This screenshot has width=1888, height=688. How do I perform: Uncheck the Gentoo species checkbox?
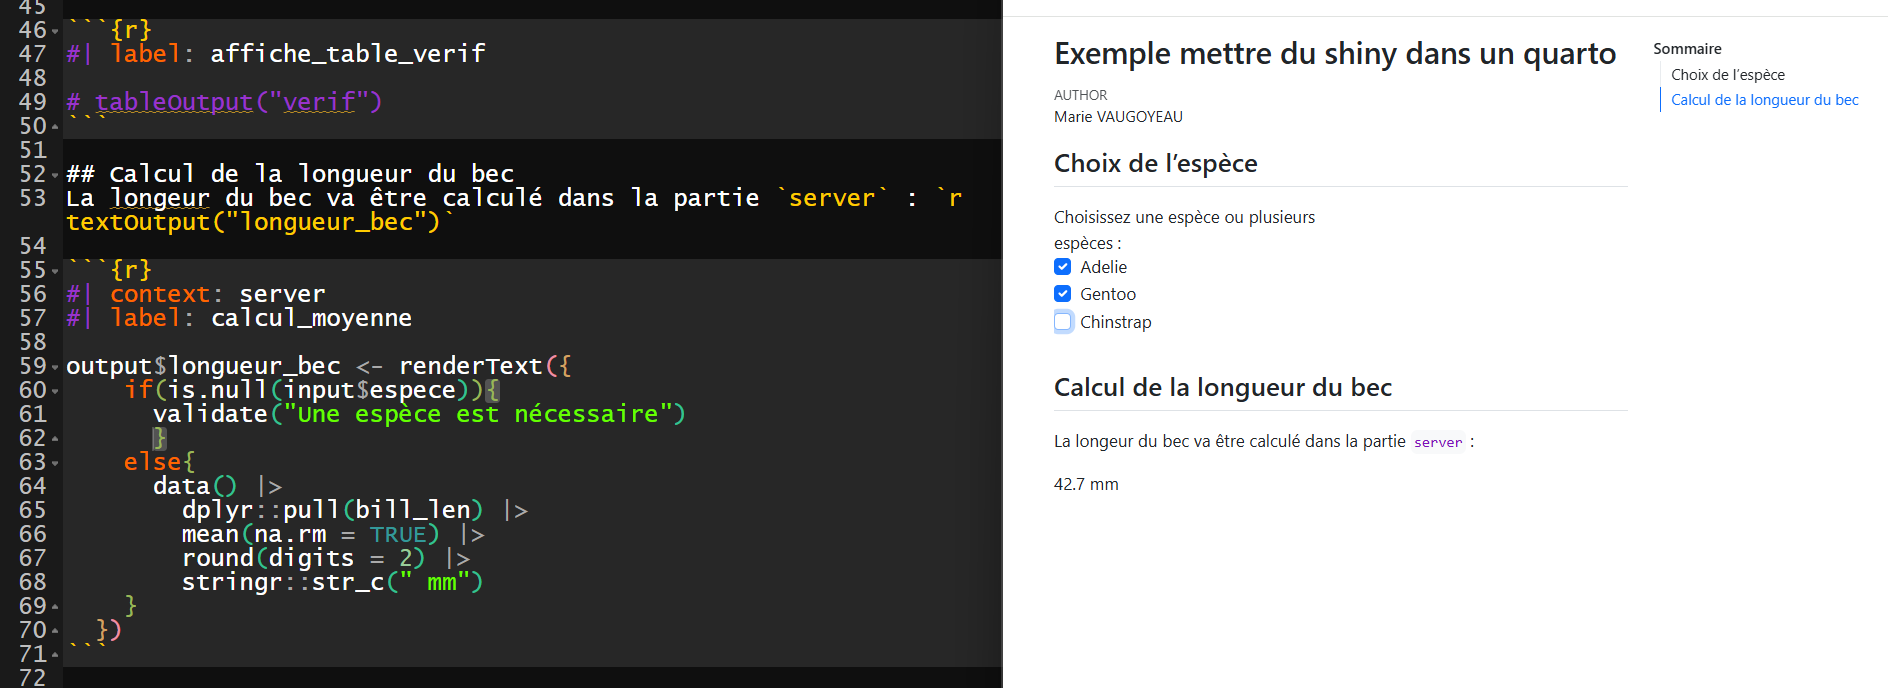[1063, 294]
